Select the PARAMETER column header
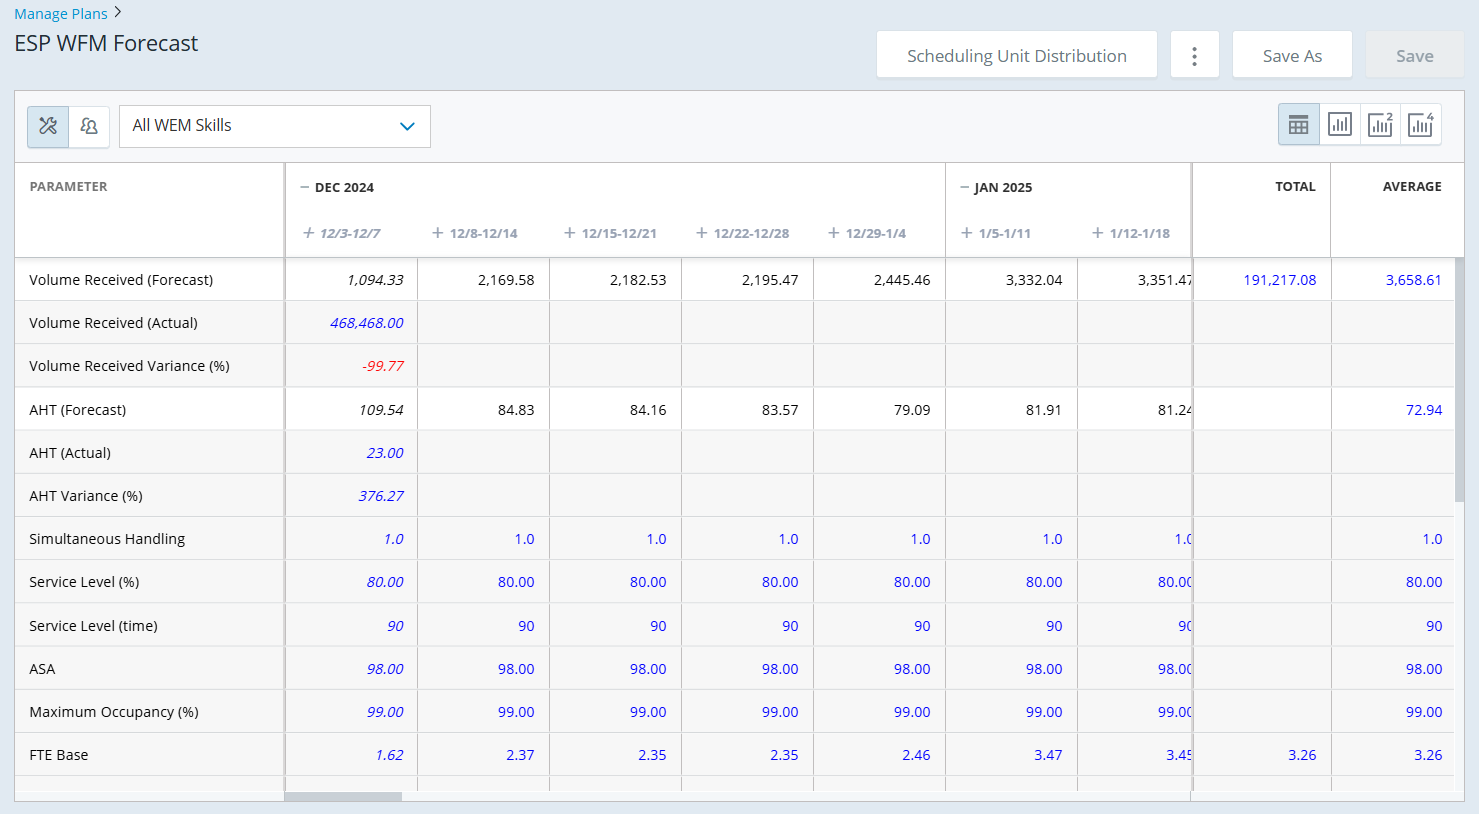Viewport: 1479px width, 814px height. (x=68, y=187)
